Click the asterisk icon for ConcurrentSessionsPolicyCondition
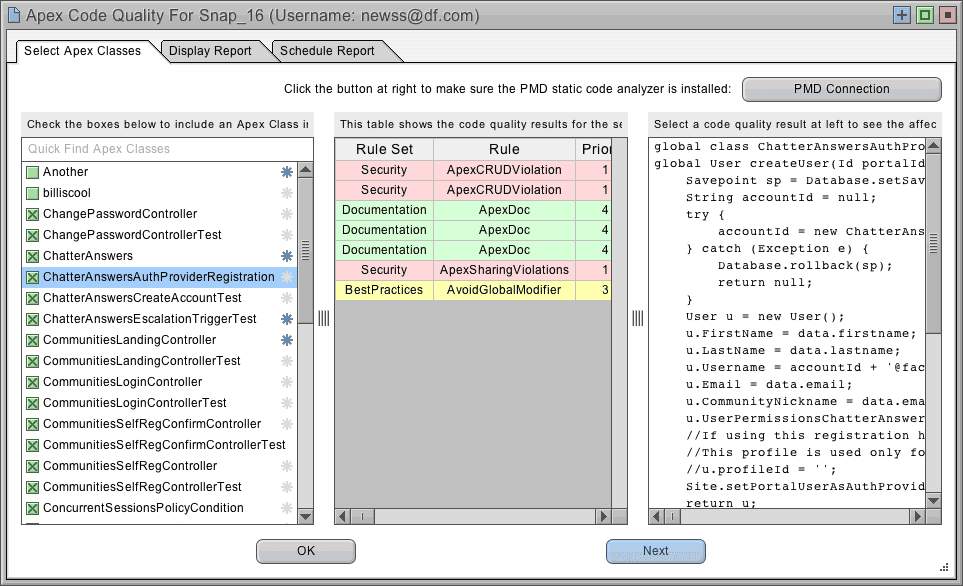This screenshot has width=963, height=586. click(287, 508)
